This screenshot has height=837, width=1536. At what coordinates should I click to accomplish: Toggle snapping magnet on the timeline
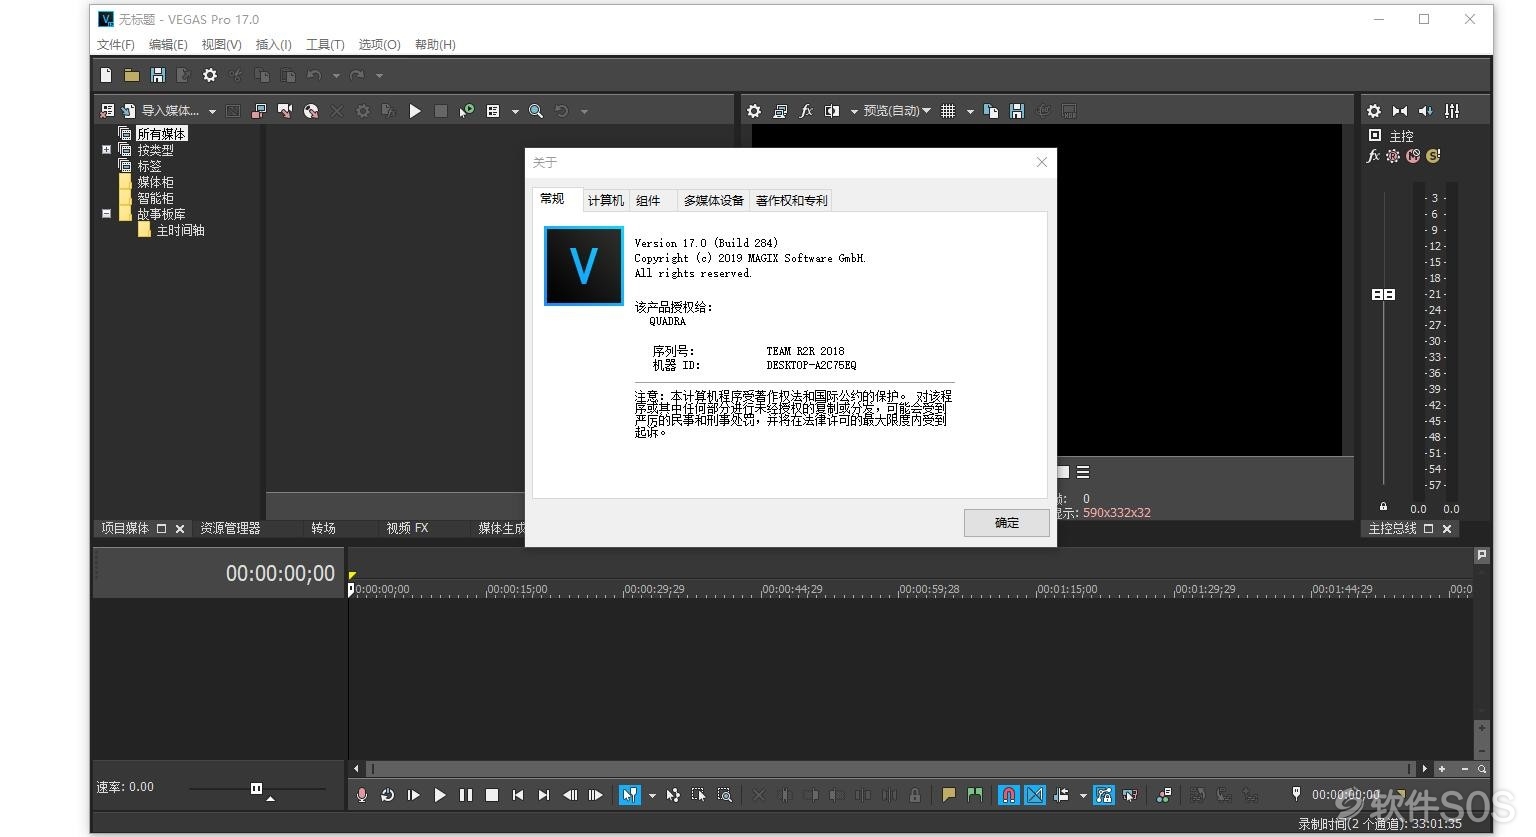[x=1009, y=795]
